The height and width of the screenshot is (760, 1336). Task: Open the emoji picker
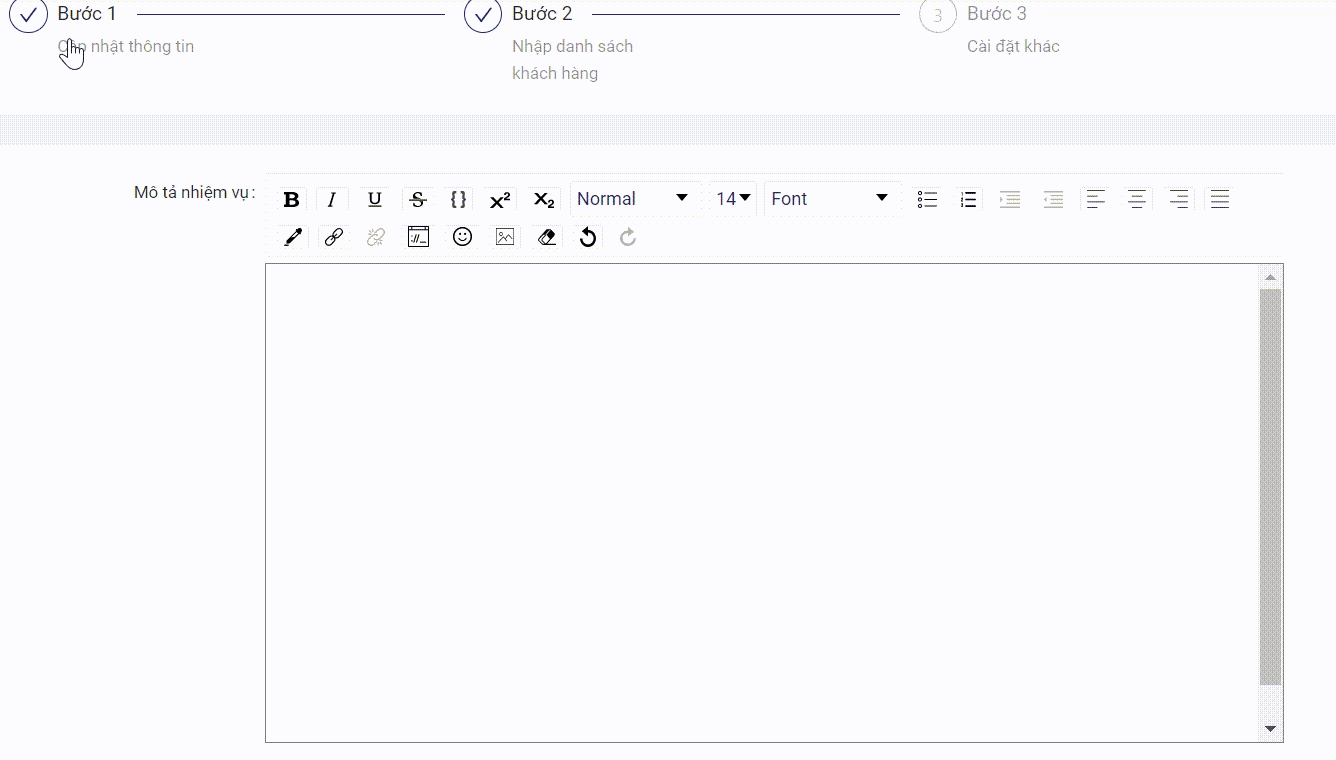(462, 237)
